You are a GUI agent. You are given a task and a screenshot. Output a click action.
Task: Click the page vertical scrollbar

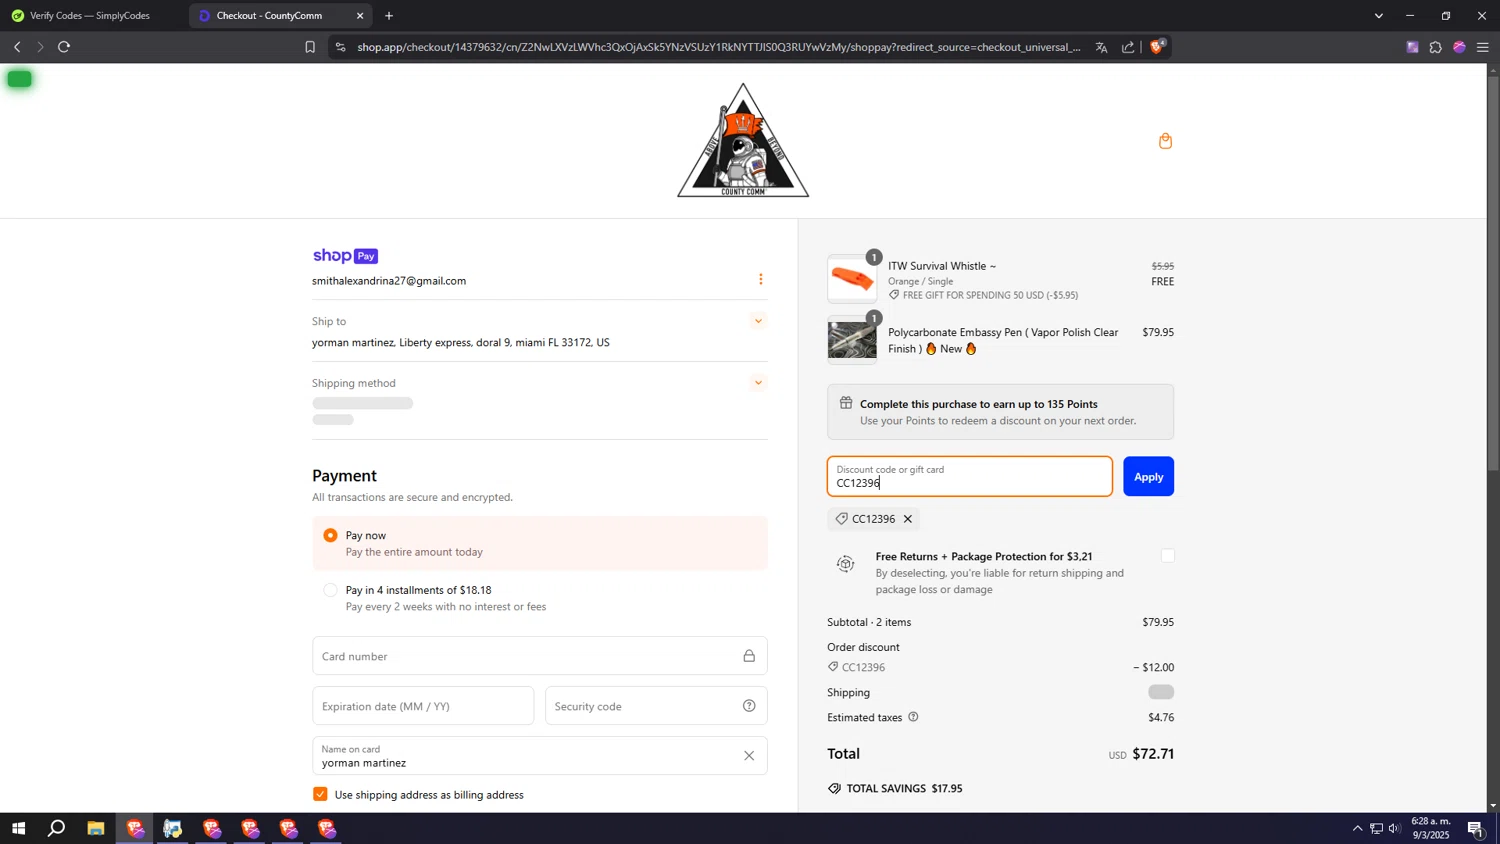click(x=1493, y=275)
